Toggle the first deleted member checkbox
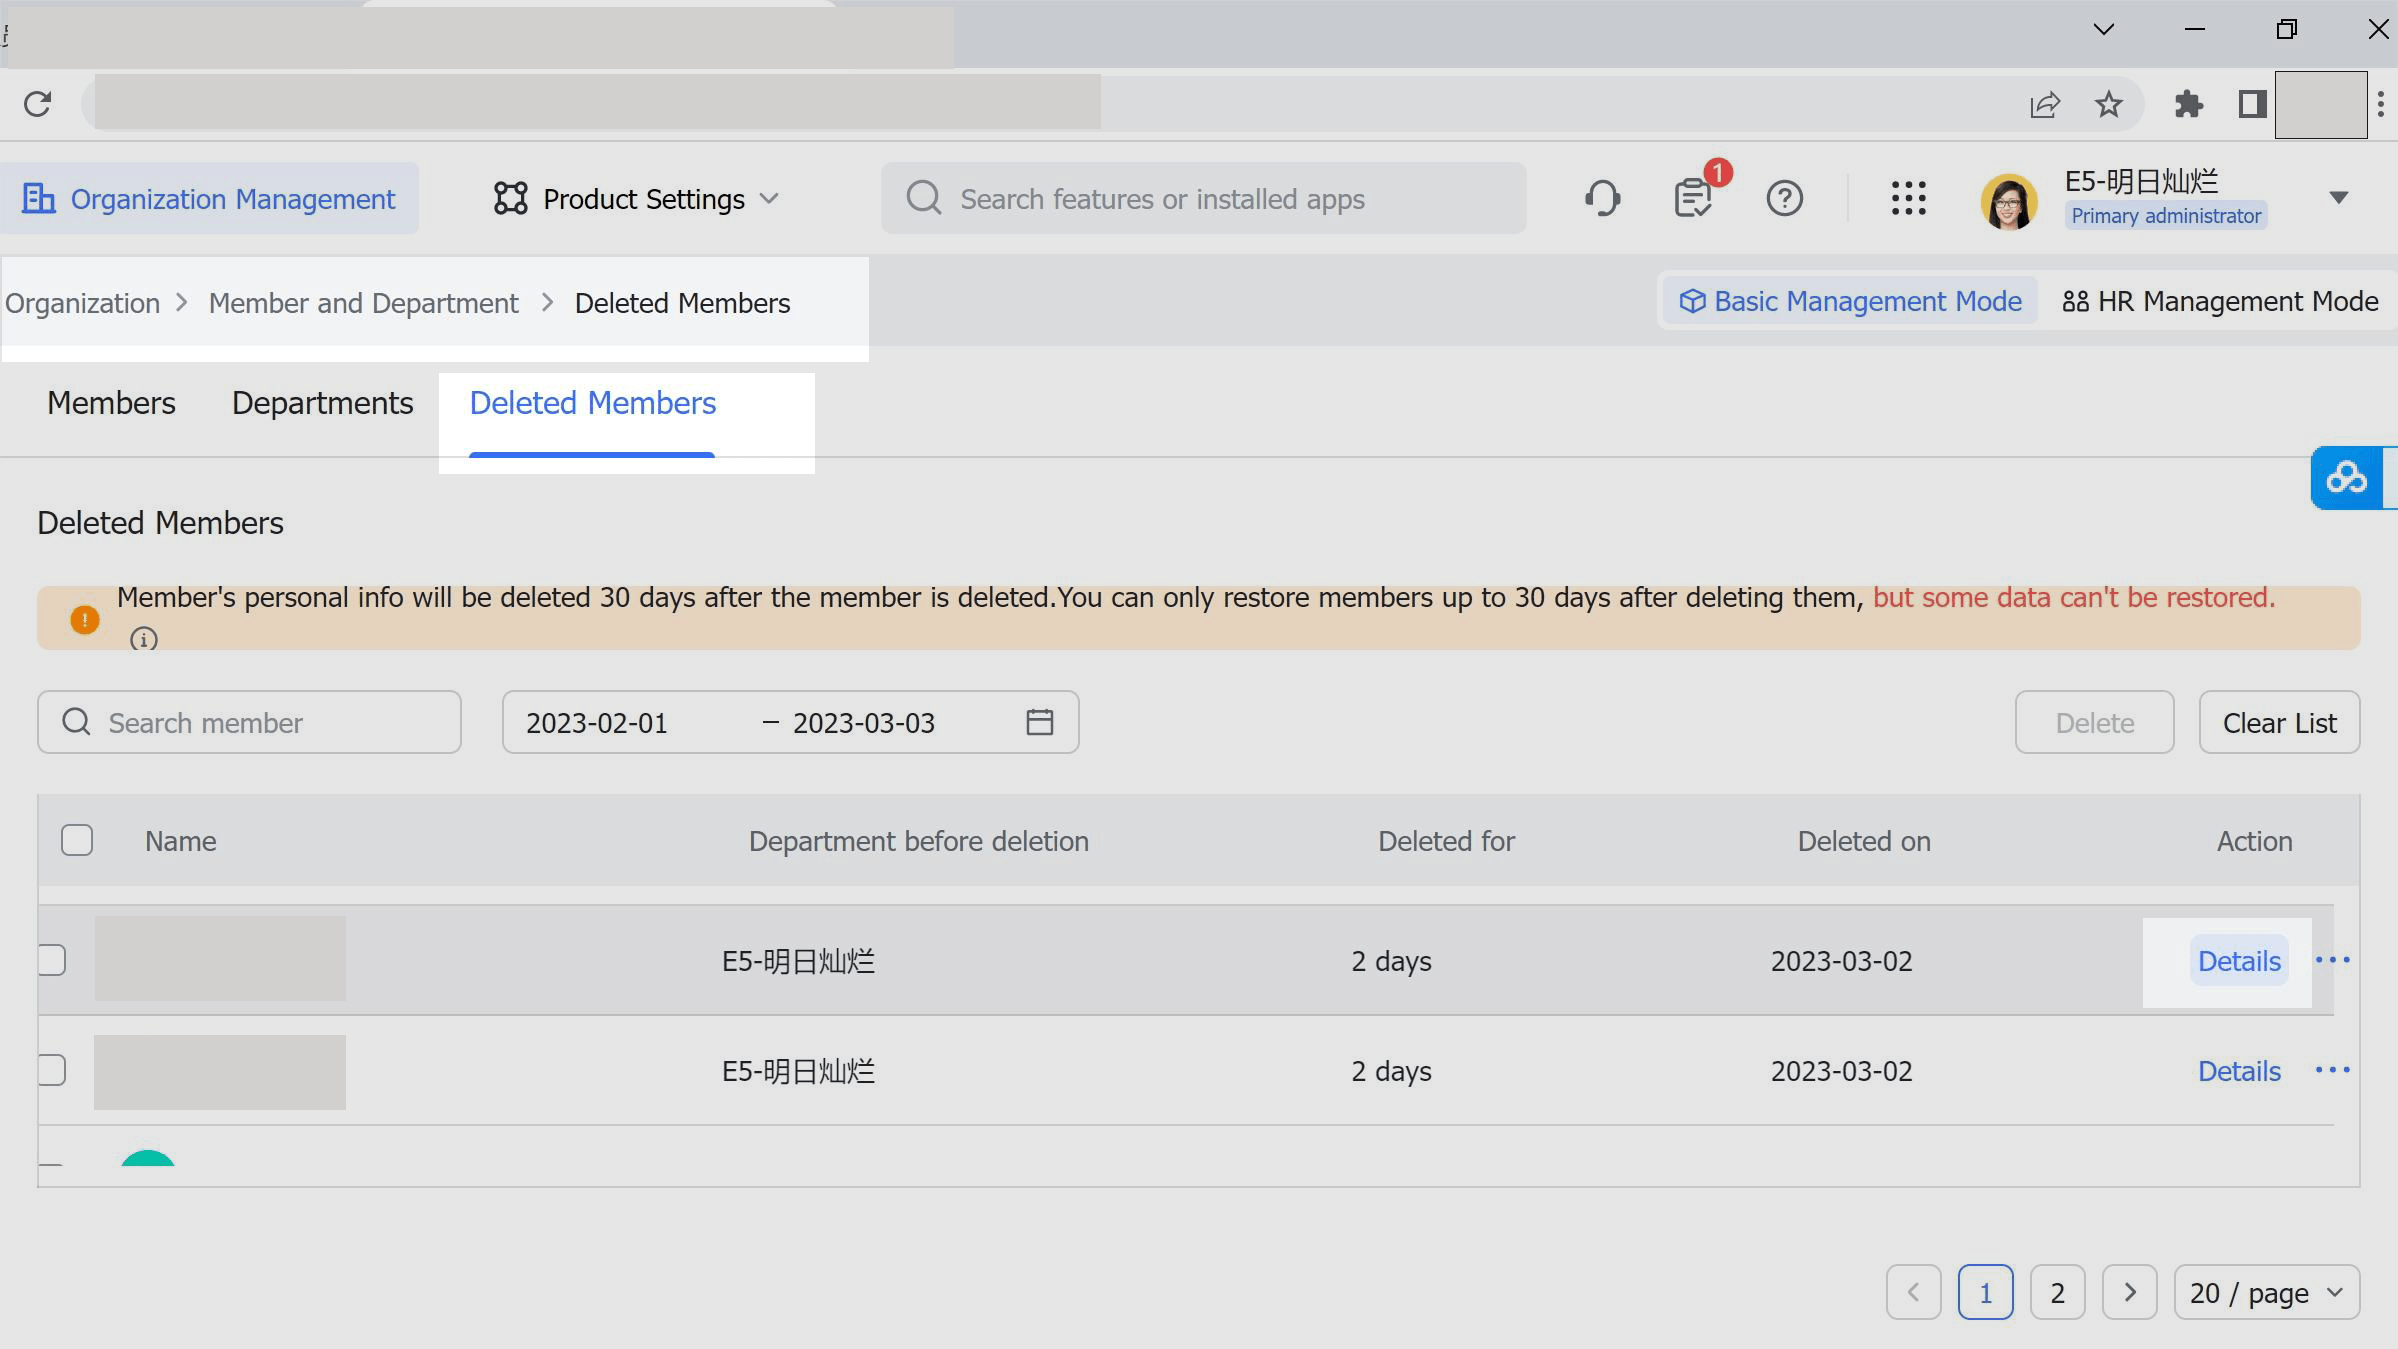2398x1349 pixels. (x=51, y=960)
